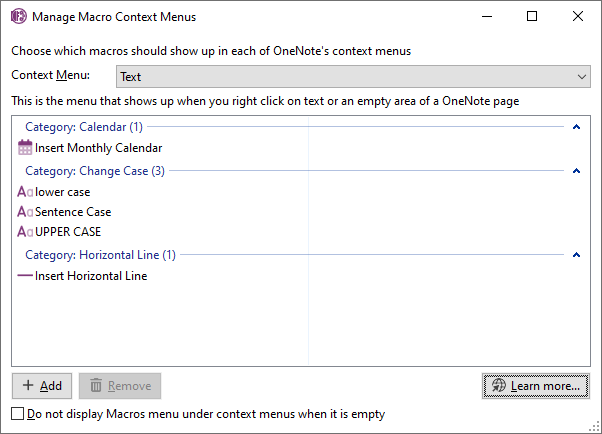Click the Aa icon next to lower case
The image size is (602, 434).
pyautogui.click(x=26, y=192)
